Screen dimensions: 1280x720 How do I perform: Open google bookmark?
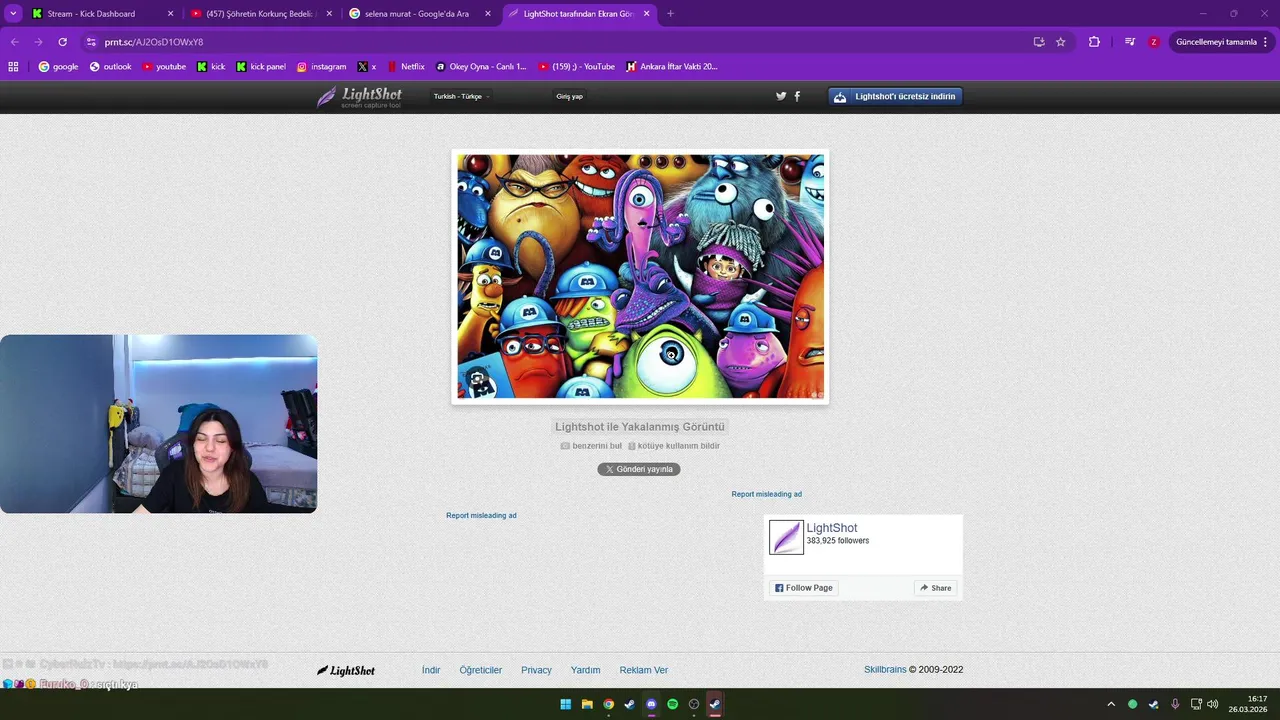(x=58, y=67)
